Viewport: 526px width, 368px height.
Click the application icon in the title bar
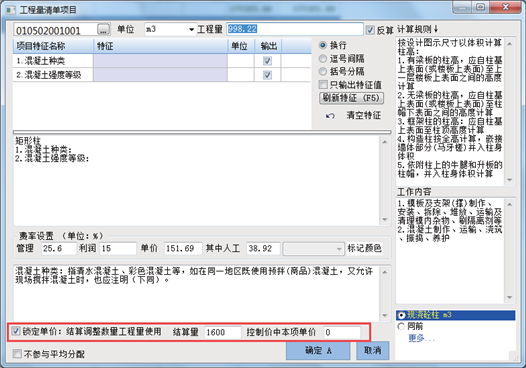coord(11,10)
